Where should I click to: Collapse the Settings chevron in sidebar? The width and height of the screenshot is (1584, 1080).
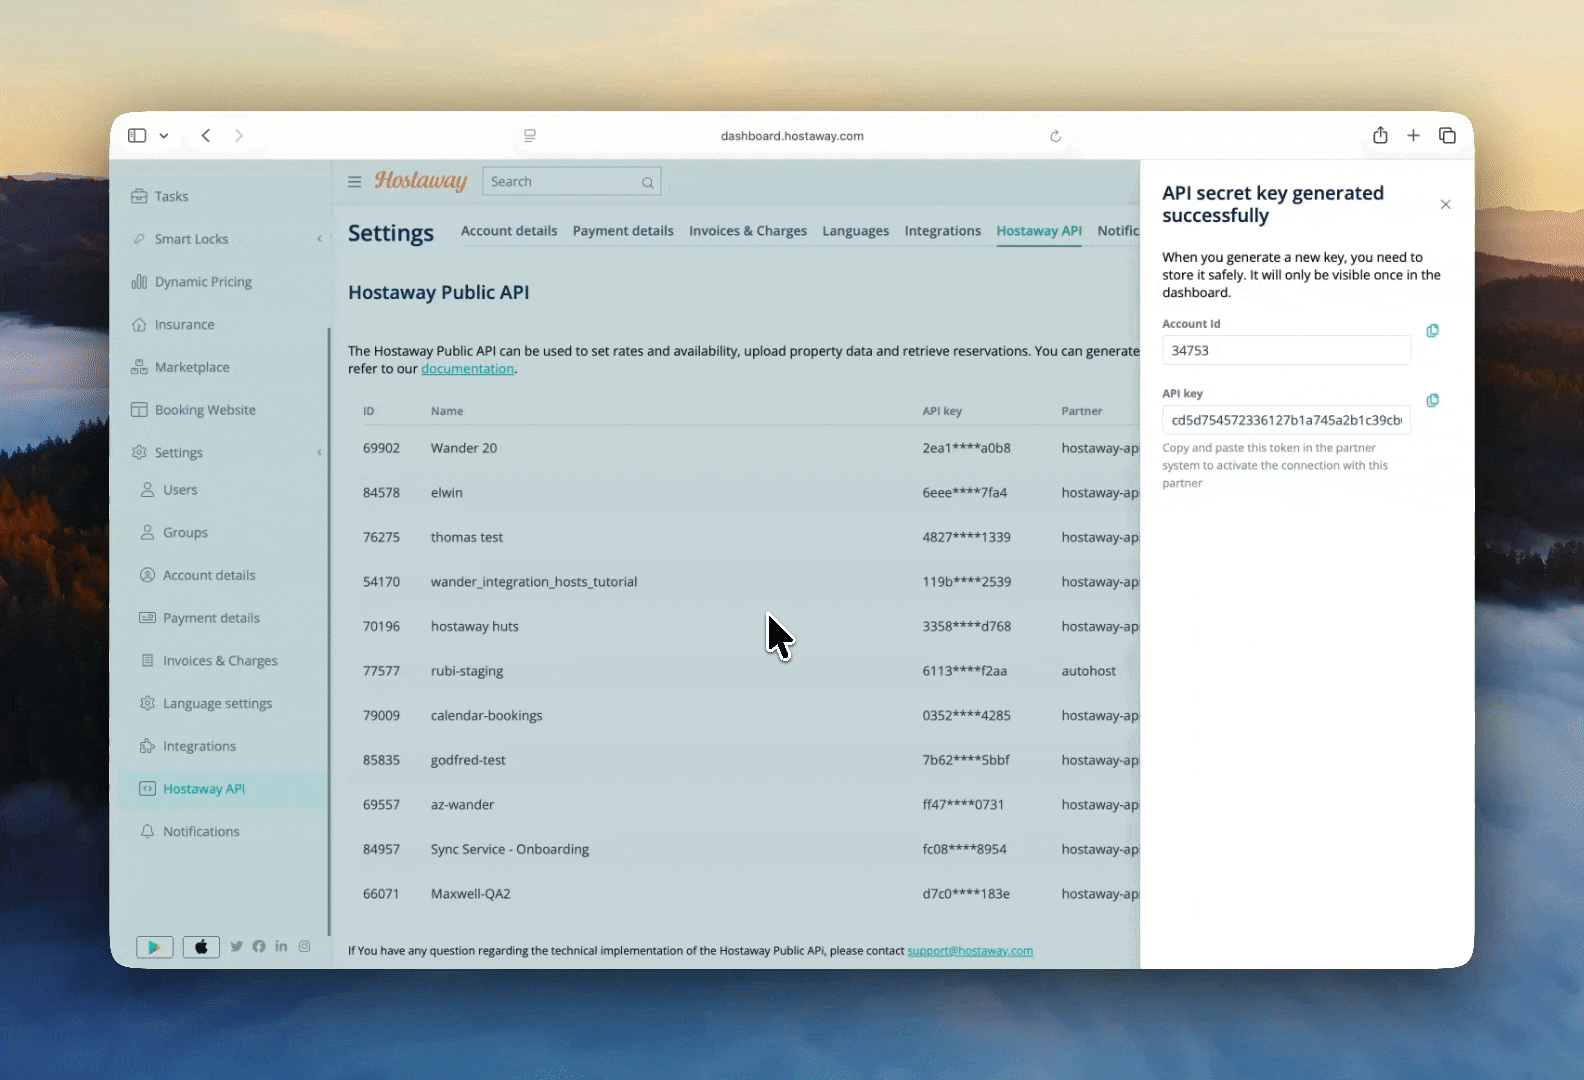(x=320, y=453)
